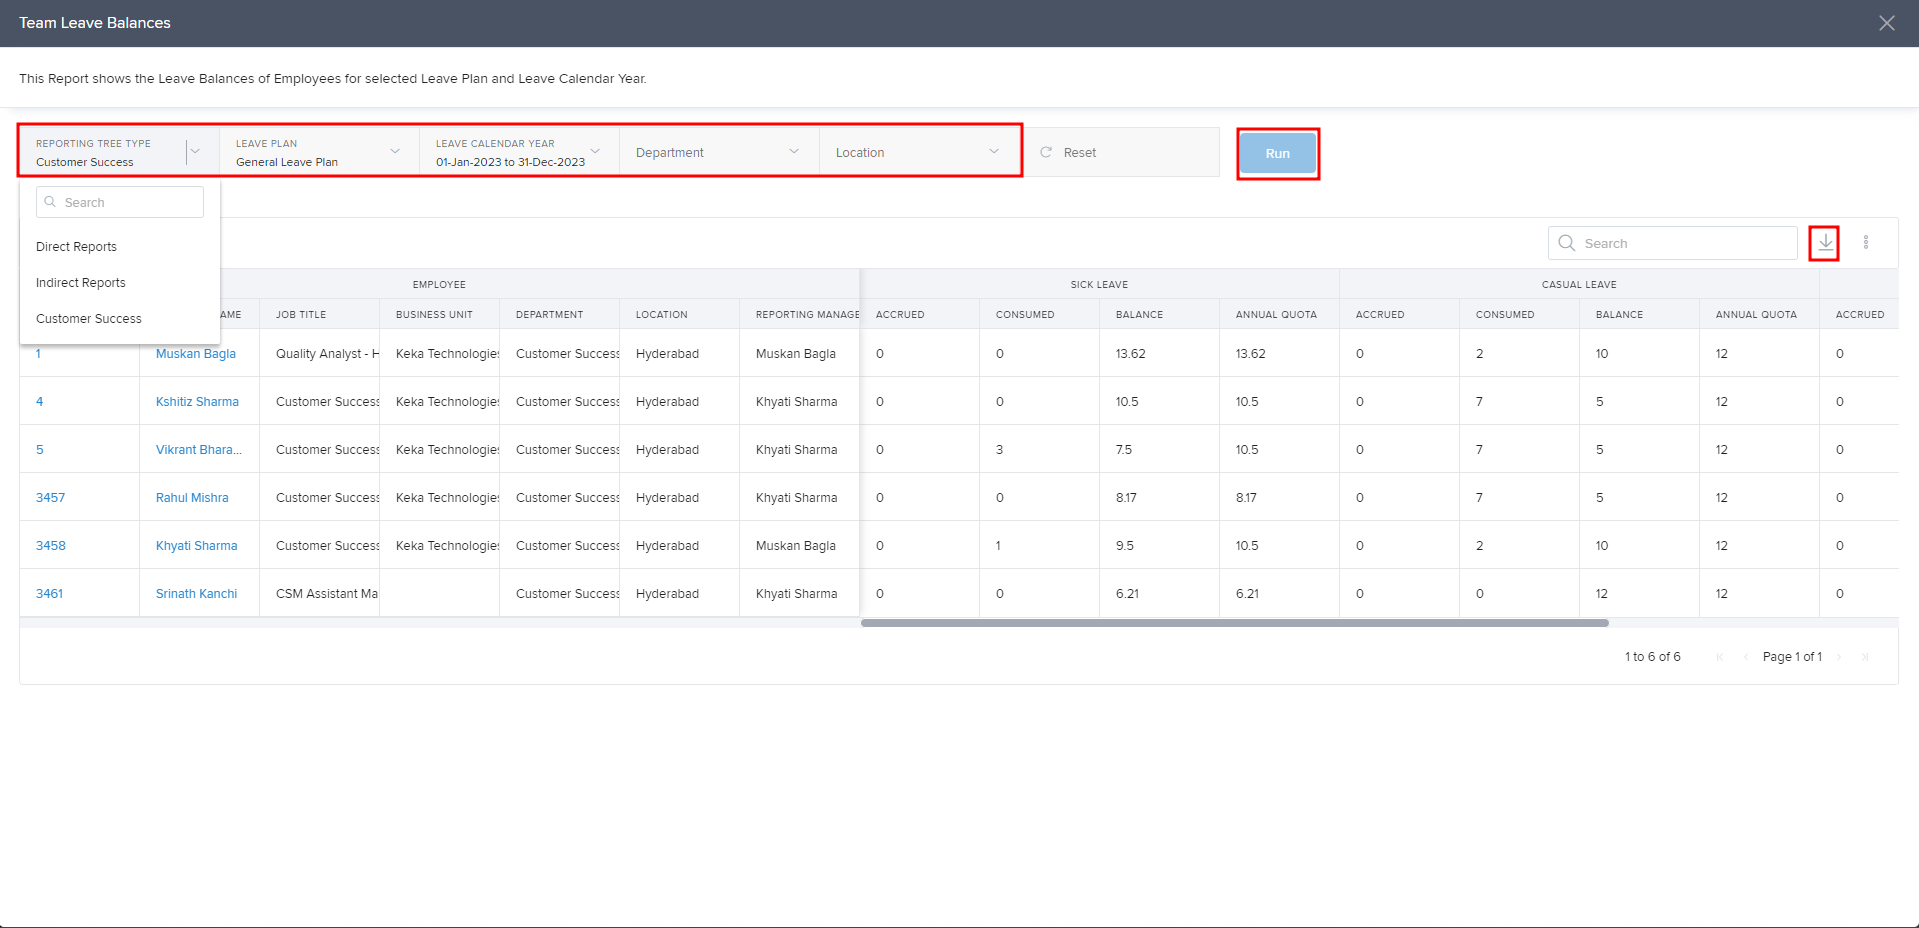Click the horizontal table scrollbar
Screen dimensions: 1919x928
click(x=1234, y=623)
